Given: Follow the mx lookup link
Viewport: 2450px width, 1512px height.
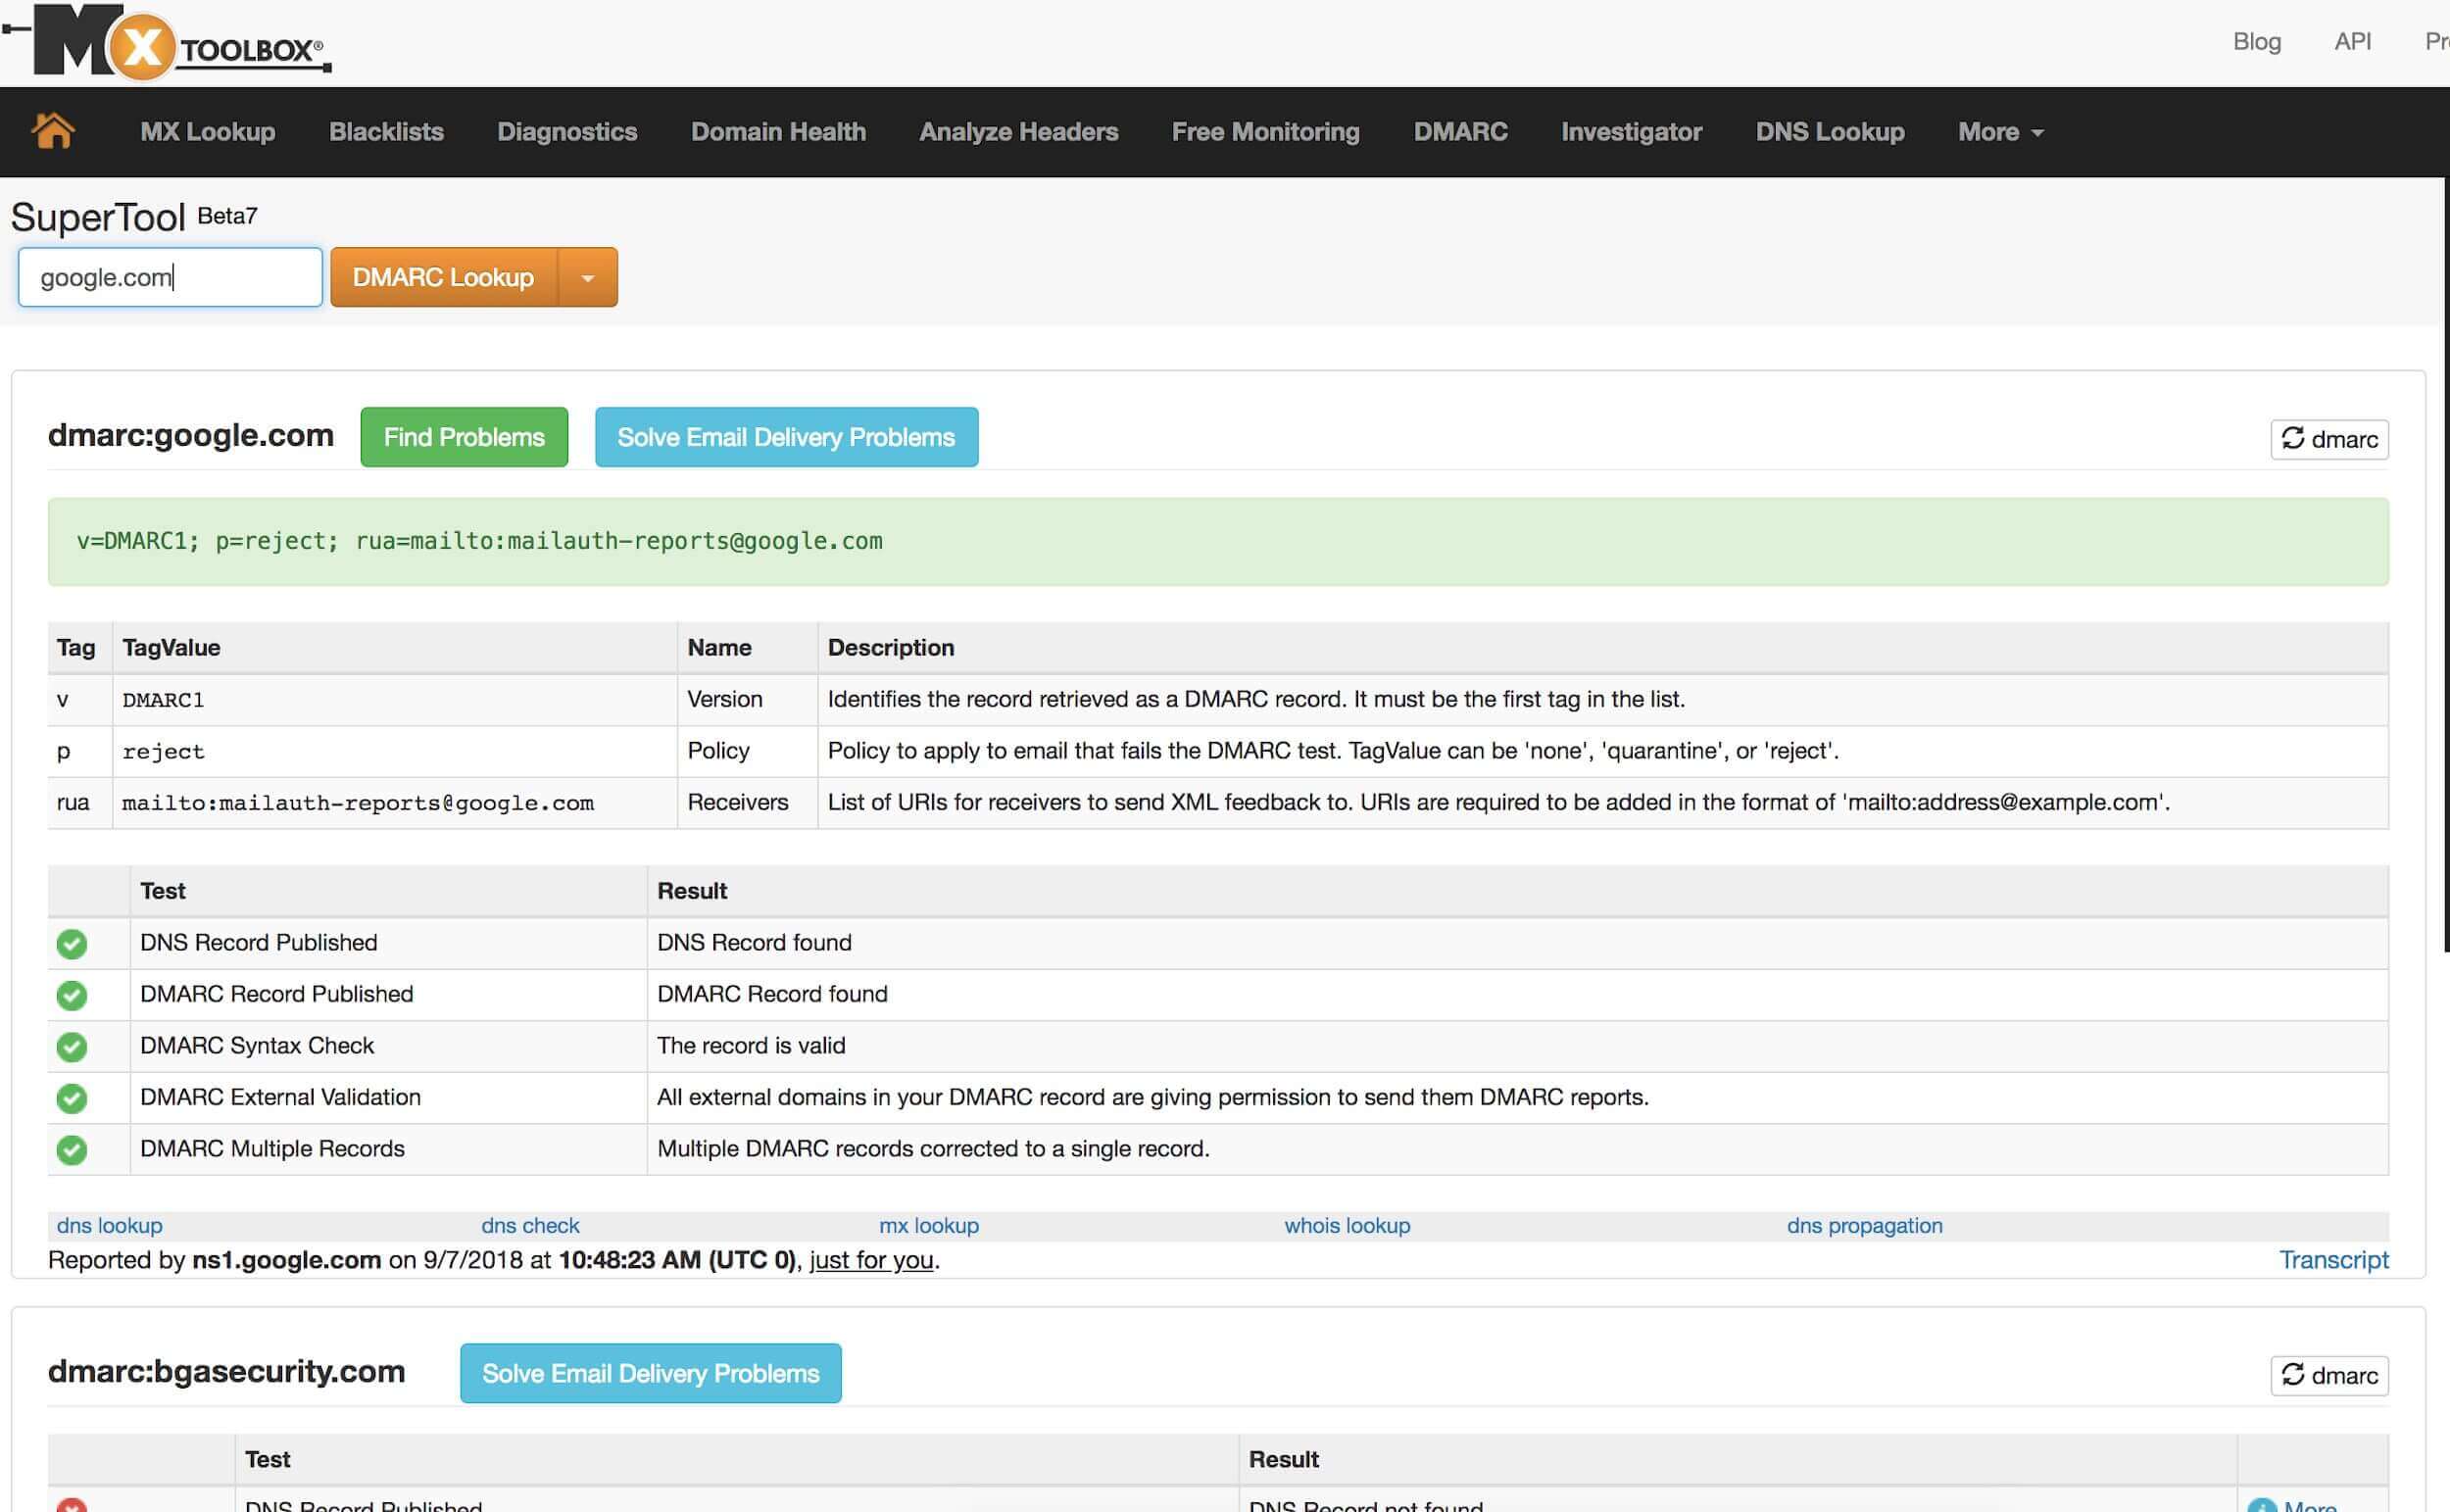Looking at the screenshot, I should [x=928, y=1225].
